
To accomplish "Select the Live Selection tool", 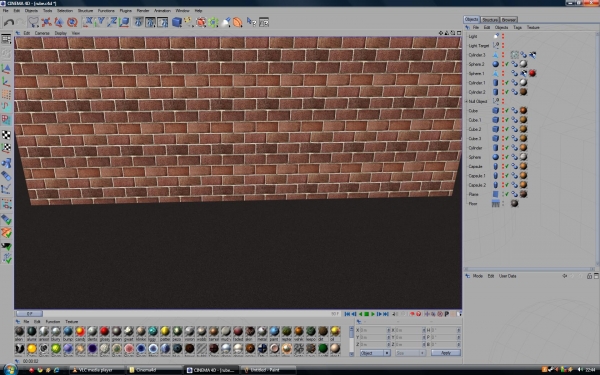I will (x=34, y=22).
